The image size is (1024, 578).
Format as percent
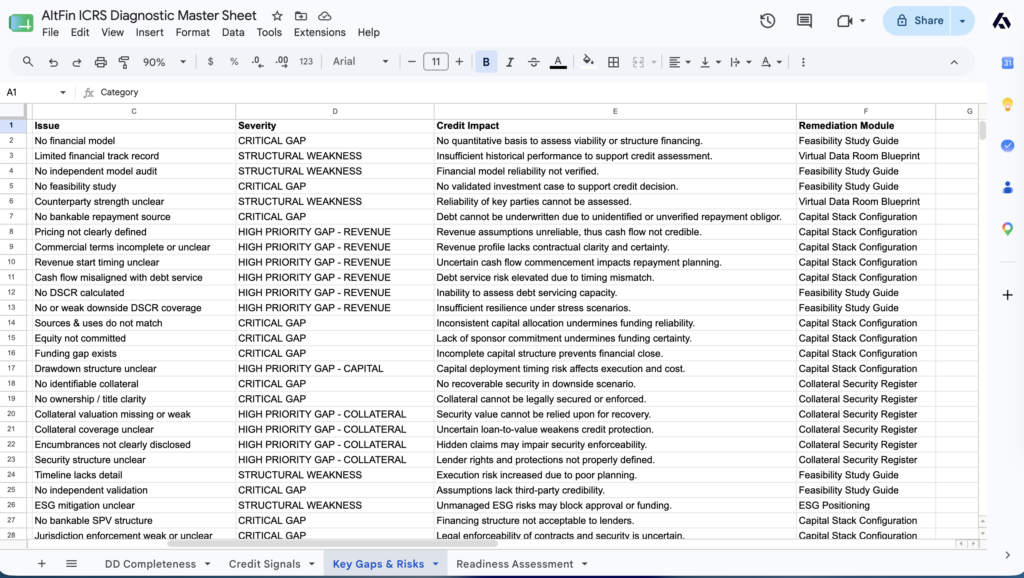pos(234,62)
